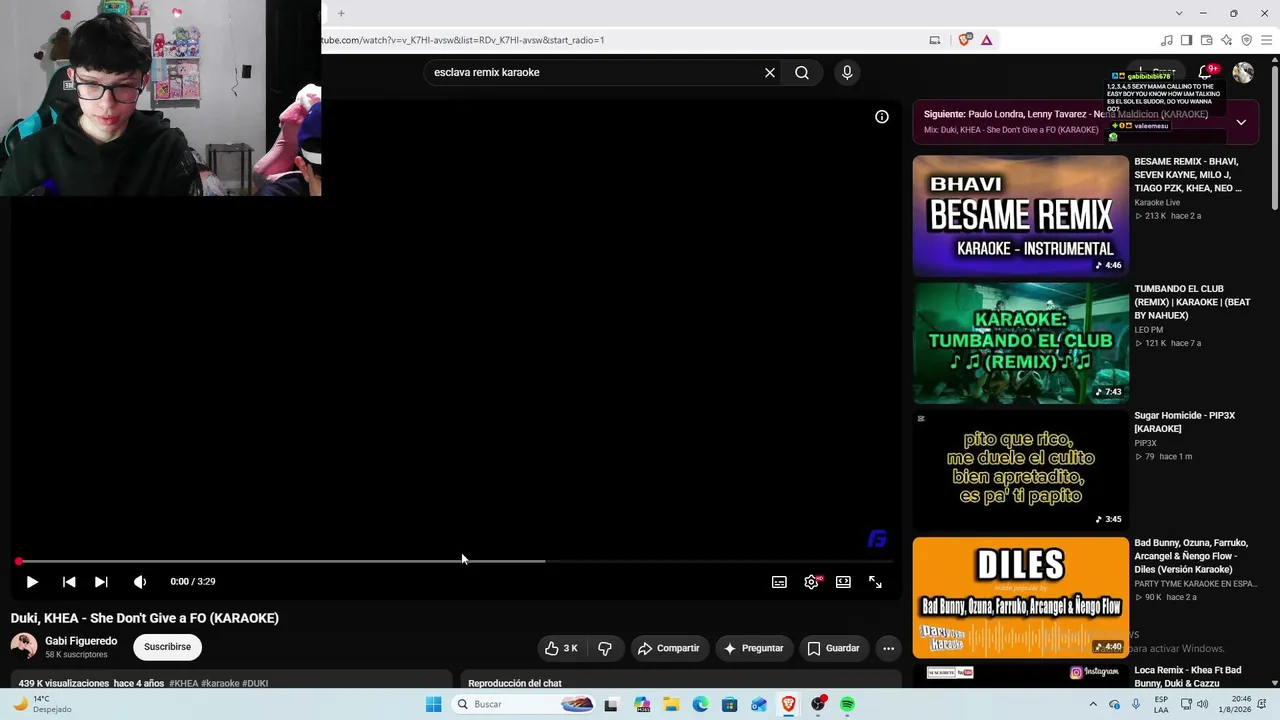The height and width of the screenshot is (720, 1280).
Task: Mute the video volume
Action: tap(140, 582)
